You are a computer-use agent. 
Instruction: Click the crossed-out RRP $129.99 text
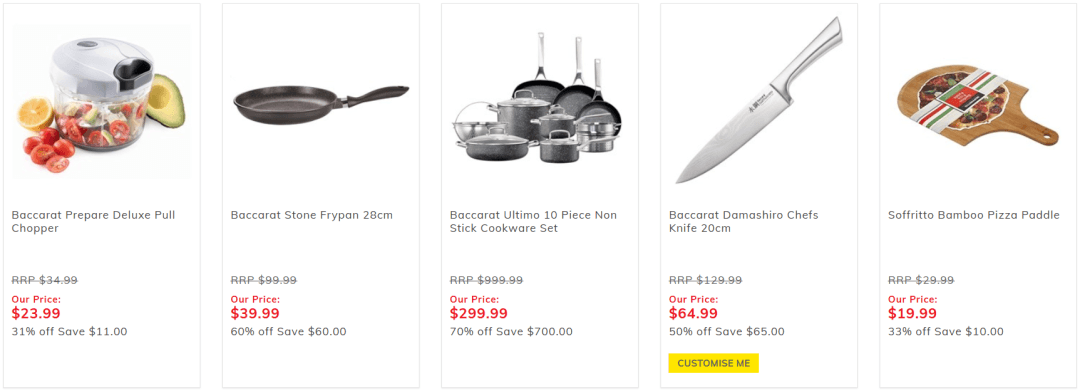705,280
